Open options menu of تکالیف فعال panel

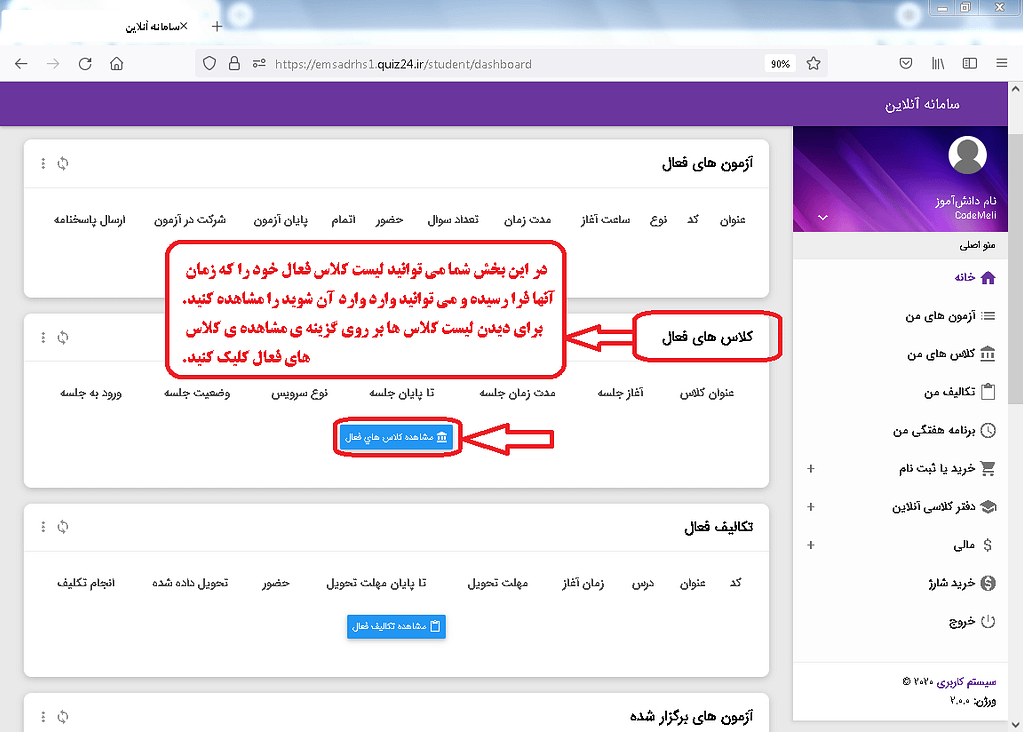coord(43,526)
